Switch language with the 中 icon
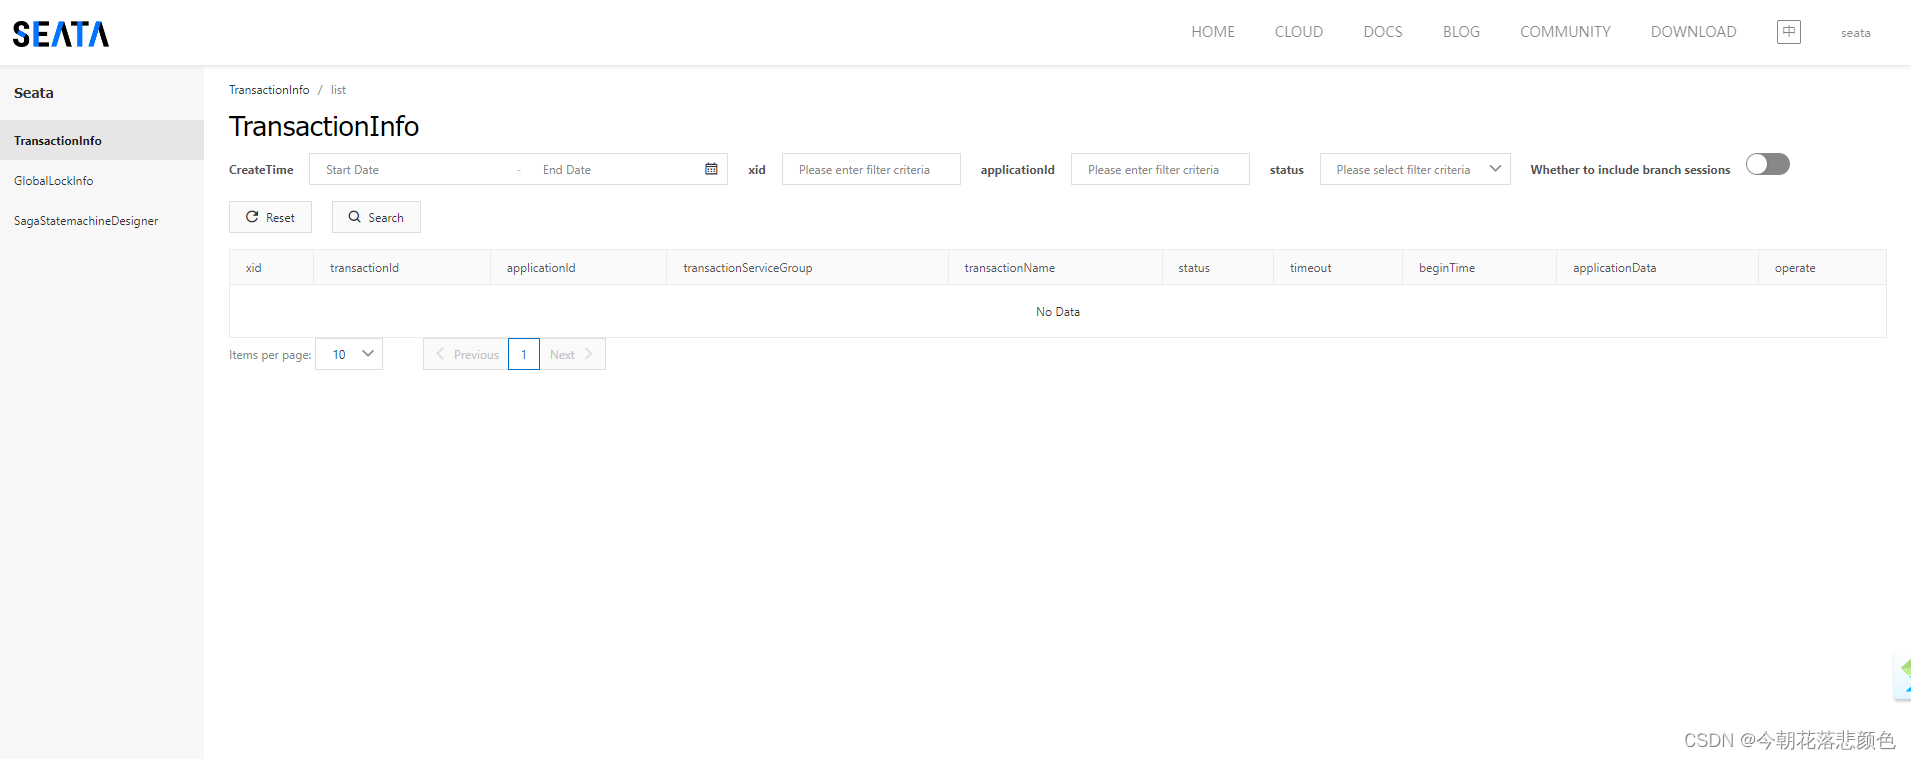 1788,32
